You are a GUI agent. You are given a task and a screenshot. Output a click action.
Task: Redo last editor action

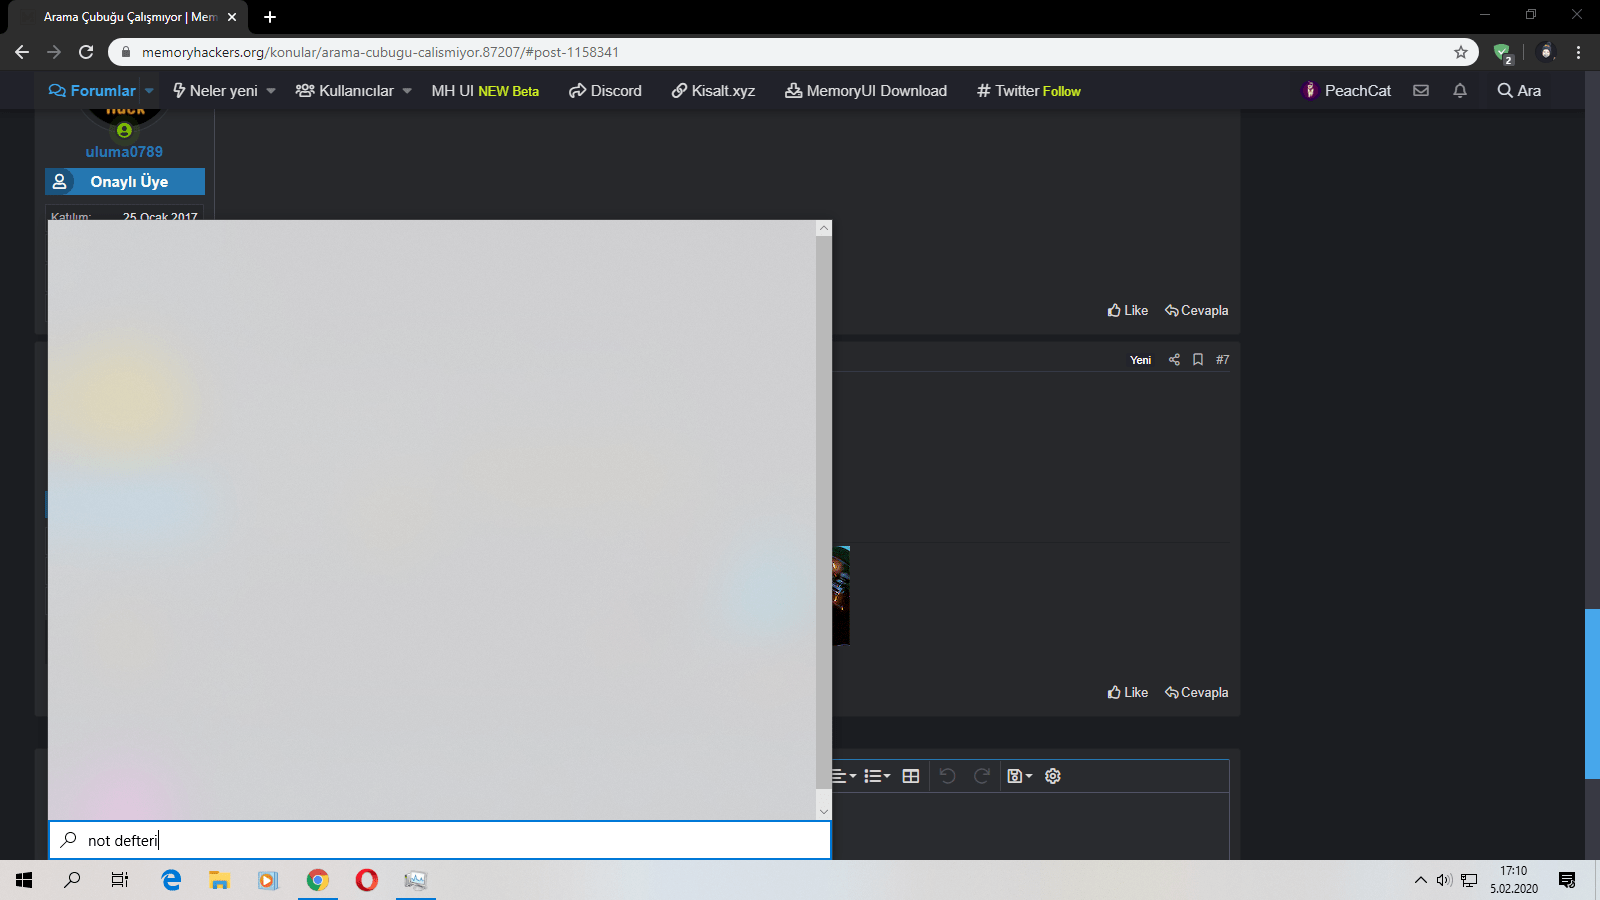point(982,776)
